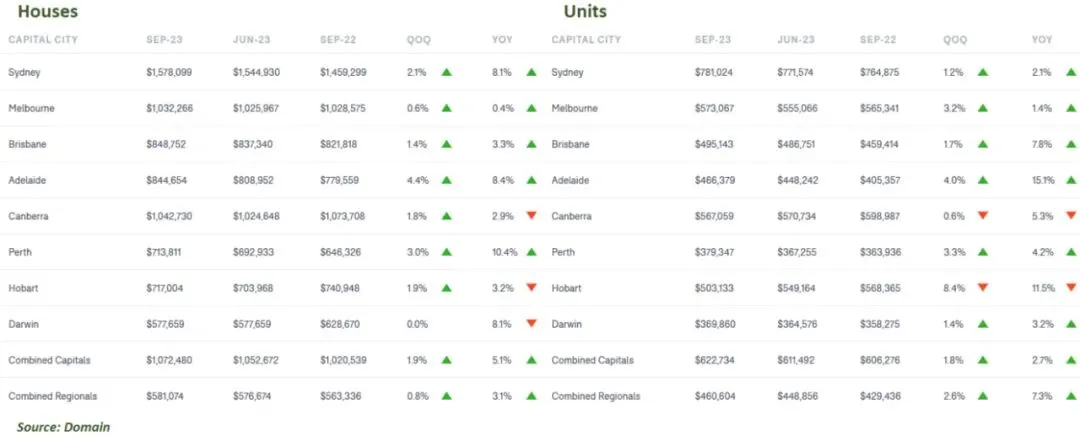
Task: Click red down arrow for Canberra houses YOY
Action: click(x=531, y=216)
